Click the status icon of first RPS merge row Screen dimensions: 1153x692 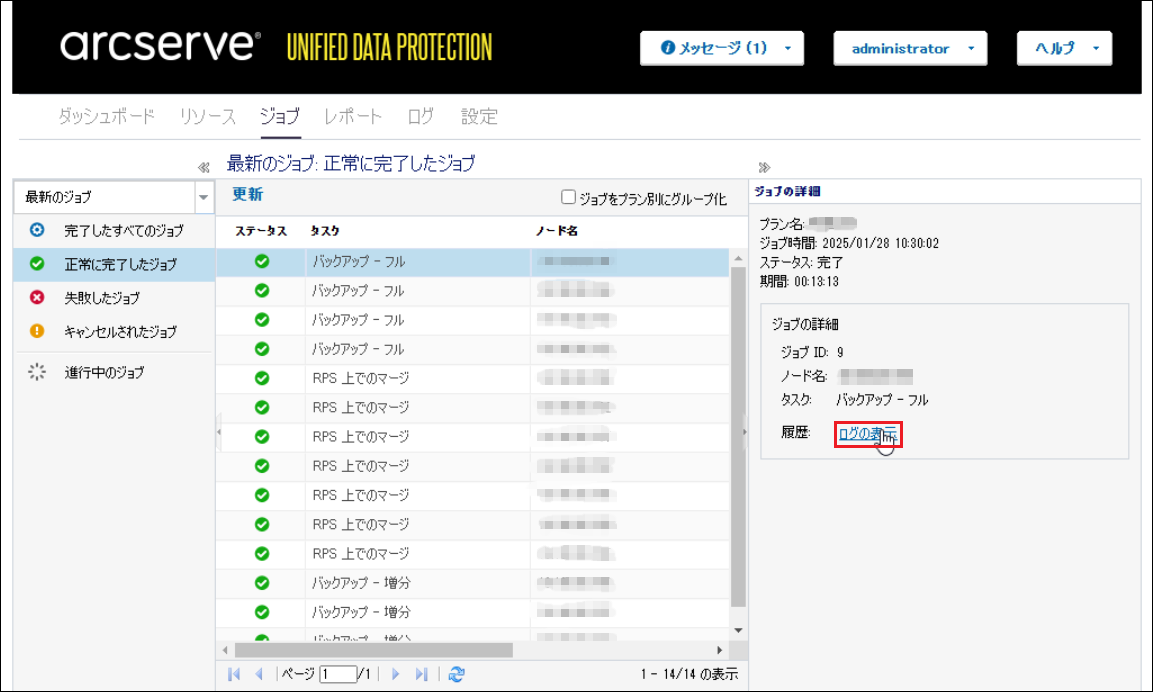pyautogui.click(x=262, y=378)
